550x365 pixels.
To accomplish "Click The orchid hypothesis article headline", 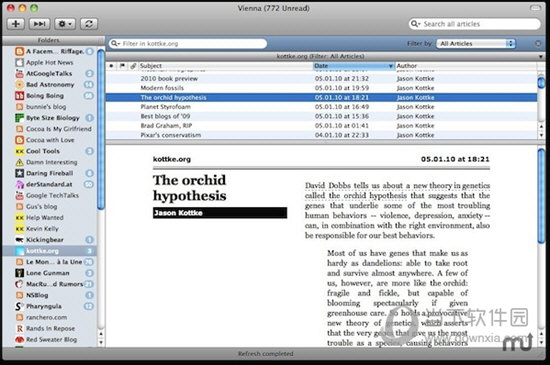I will 189,188.
